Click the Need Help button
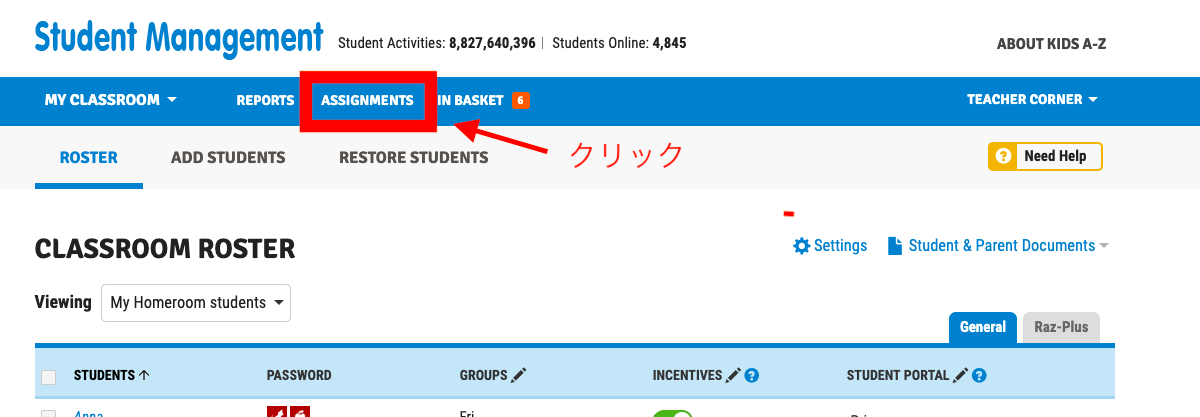Viewport: 1200px width, 417px height. tap(1045, 157)
